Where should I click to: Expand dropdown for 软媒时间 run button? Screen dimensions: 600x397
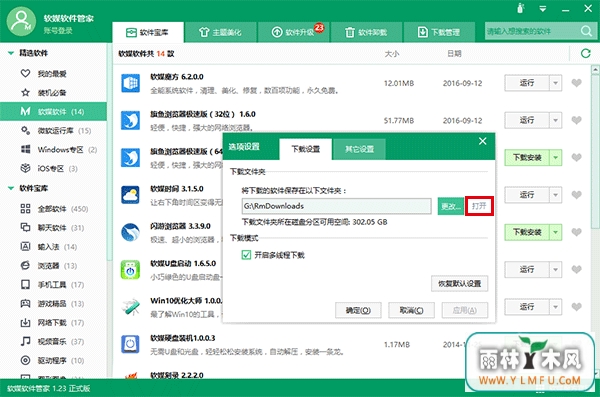coord(556,195)
